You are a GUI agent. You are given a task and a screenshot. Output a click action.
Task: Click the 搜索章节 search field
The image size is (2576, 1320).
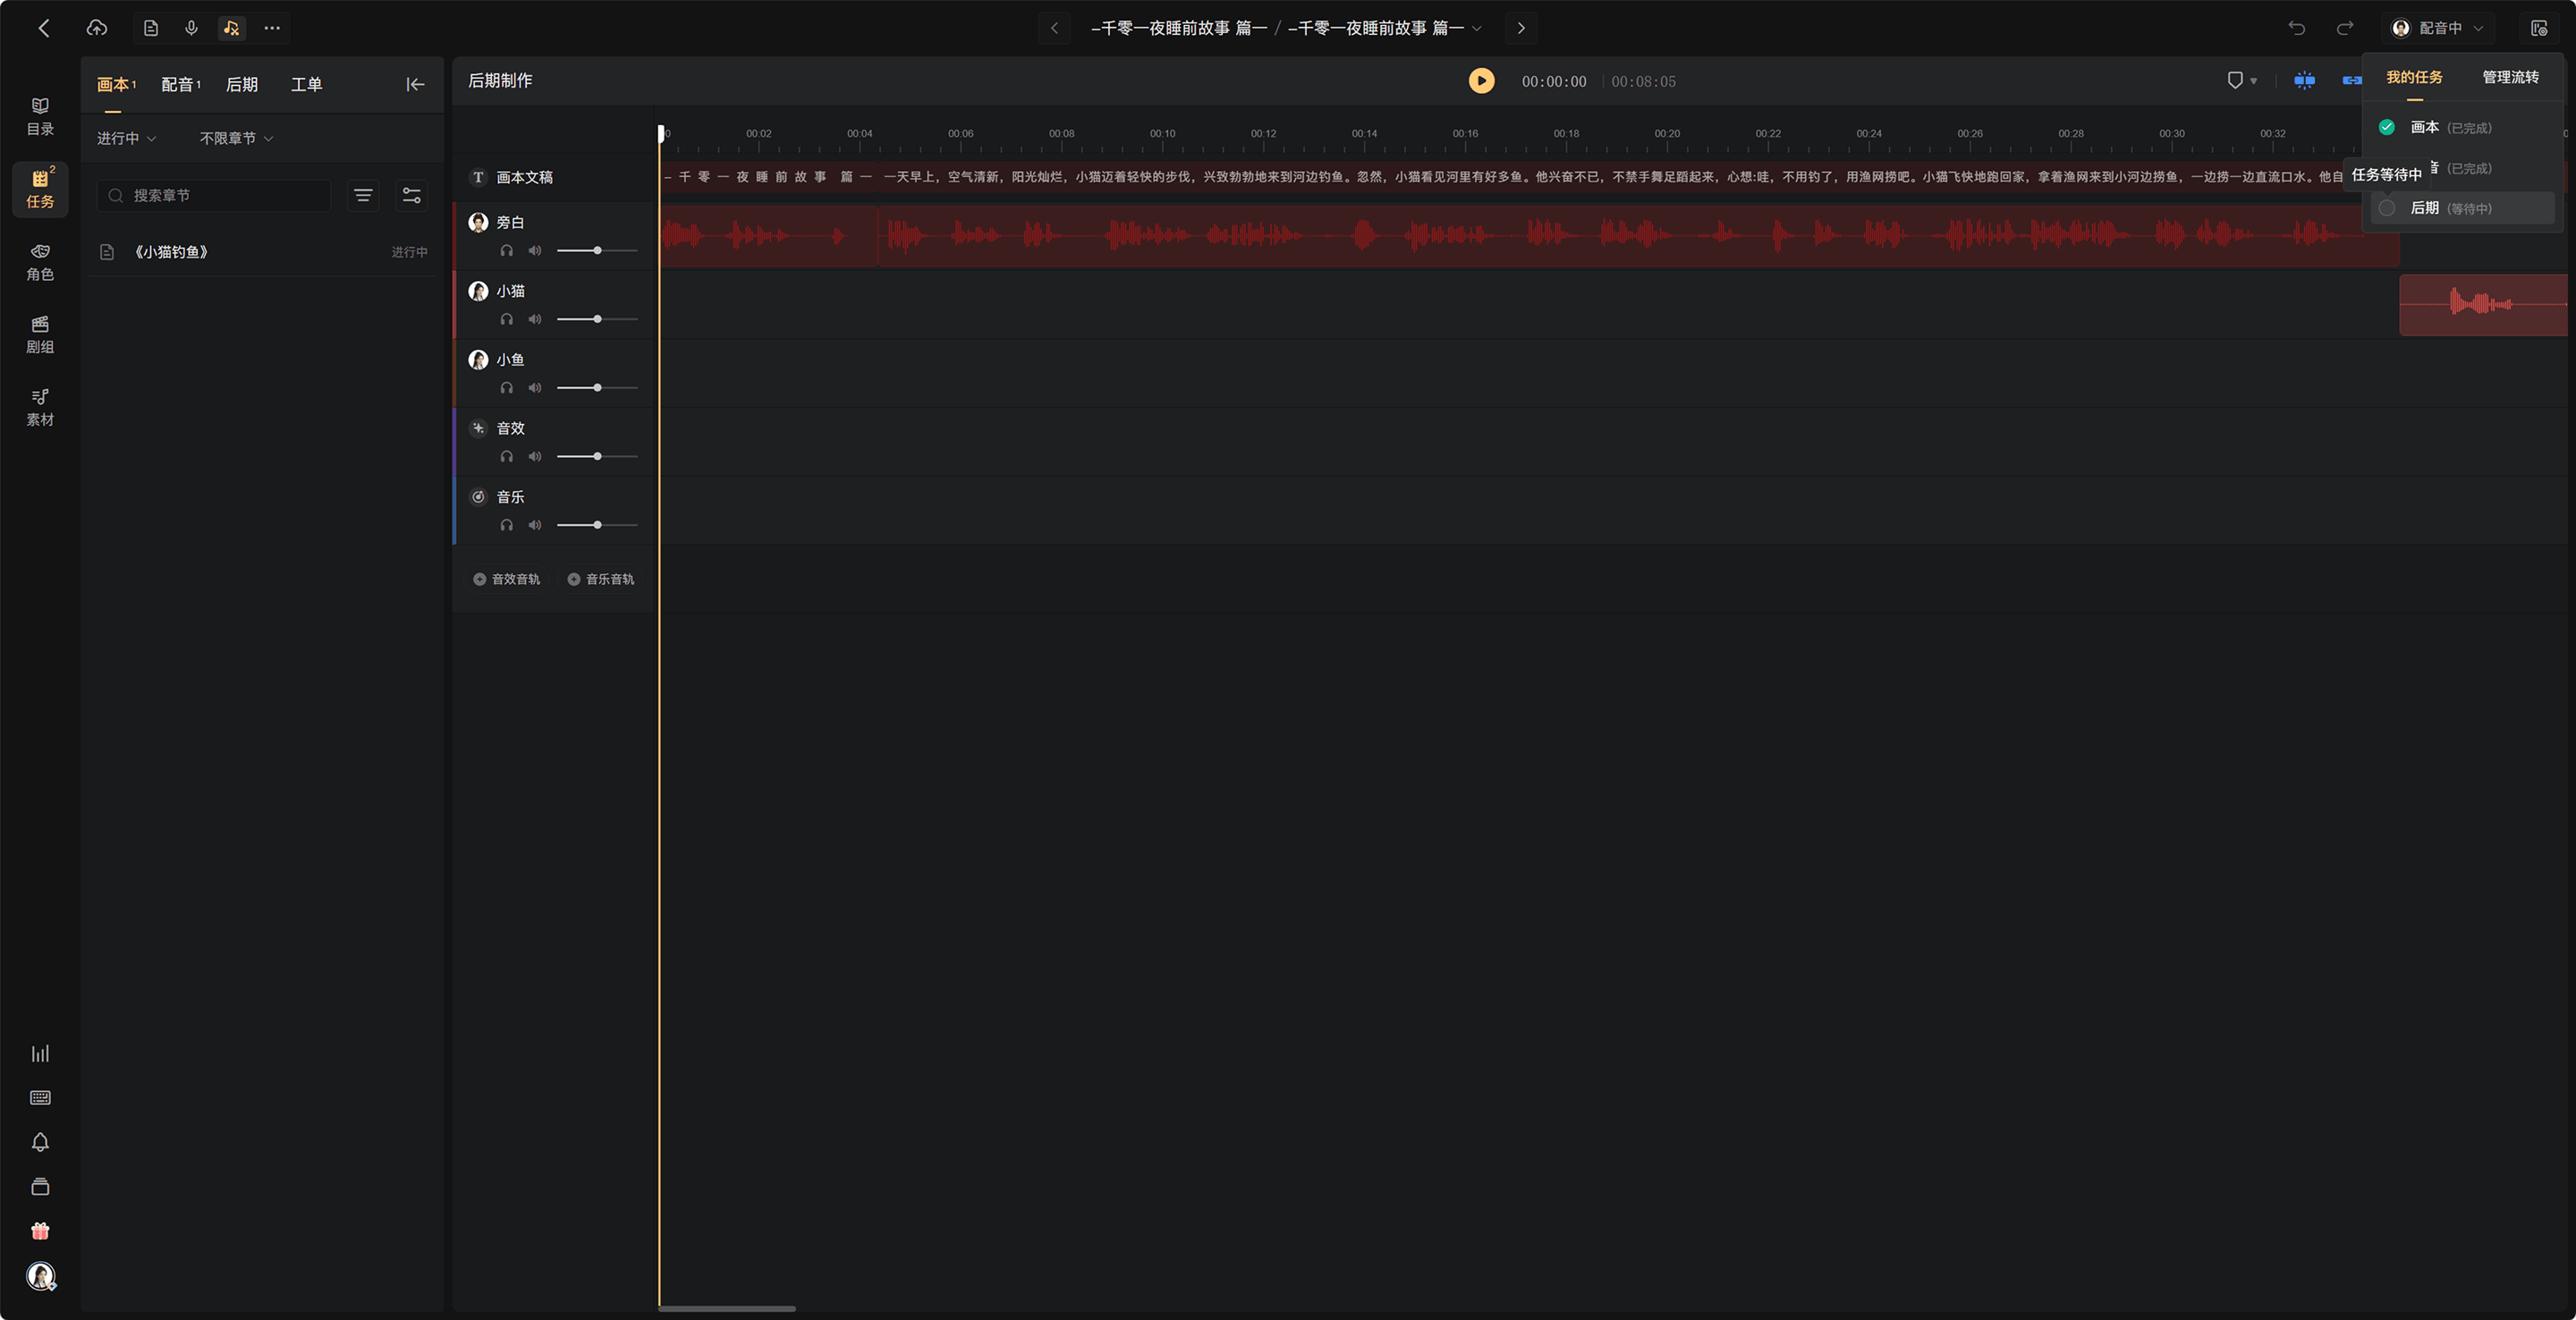pos(214,195)
